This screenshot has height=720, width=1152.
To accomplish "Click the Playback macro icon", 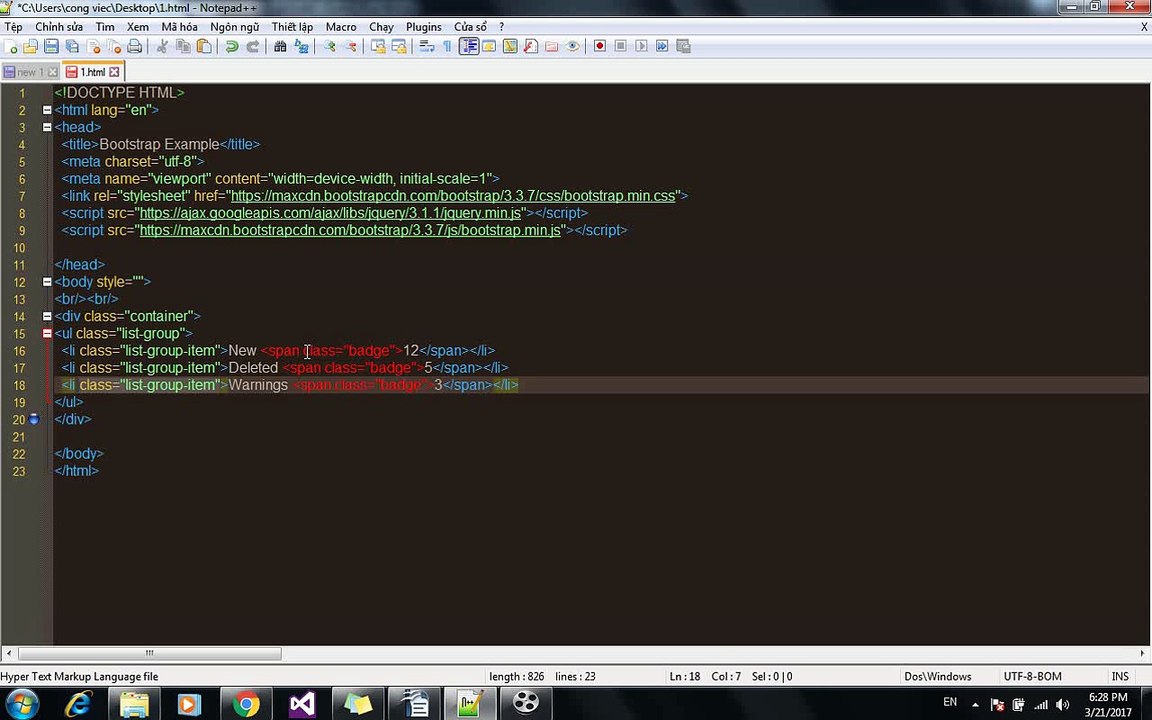I will tap(641, 46).
